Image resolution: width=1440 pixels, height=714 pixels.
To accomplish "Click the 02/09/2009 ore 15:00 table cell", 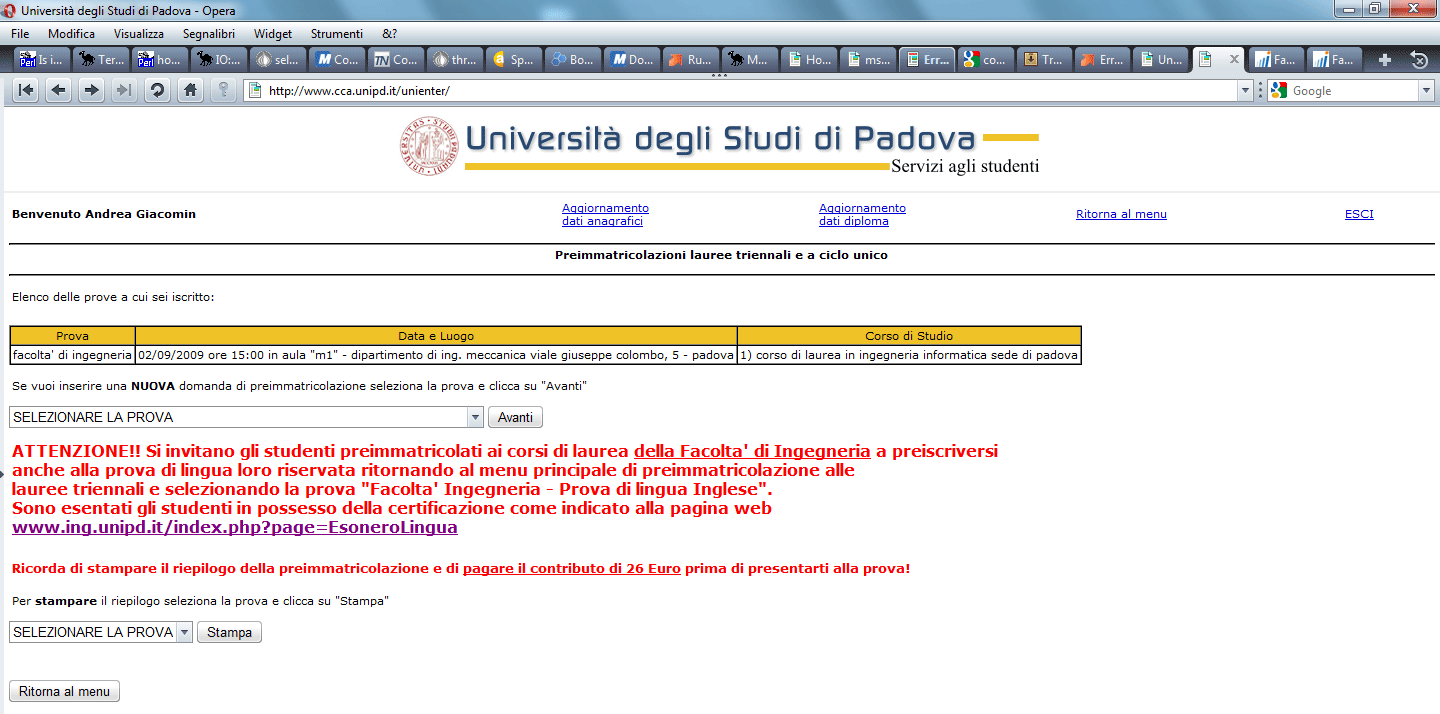I will click(x=436, y=355).
